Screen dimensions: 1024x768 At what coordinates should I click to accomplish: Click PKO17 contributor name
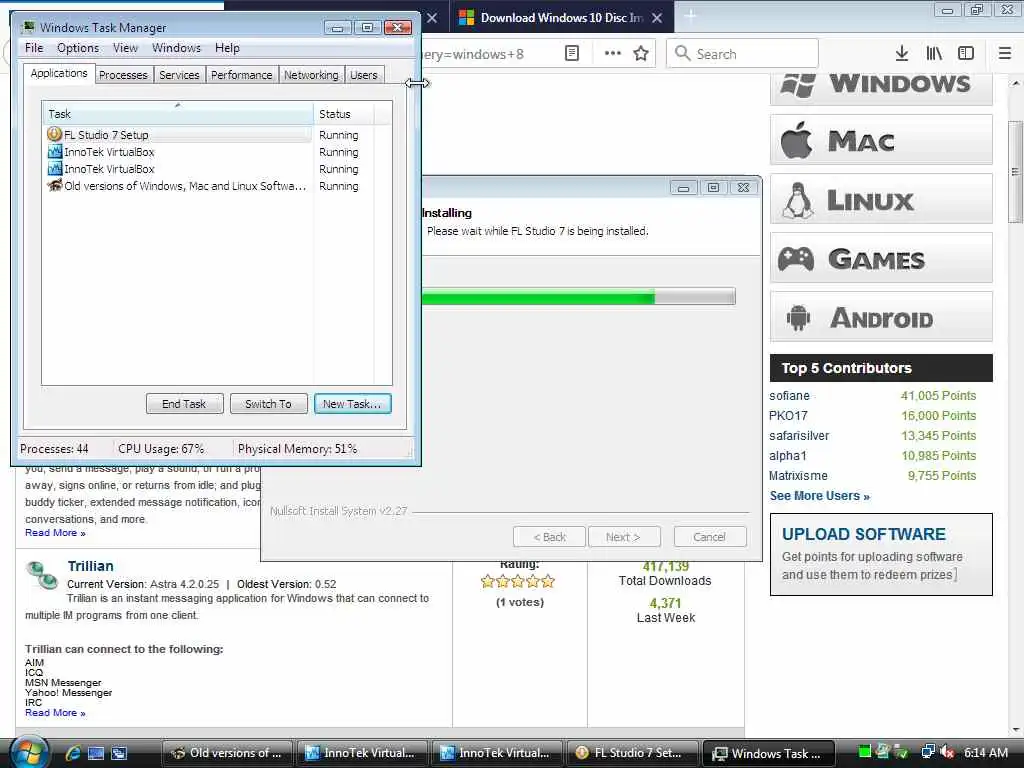788,415
